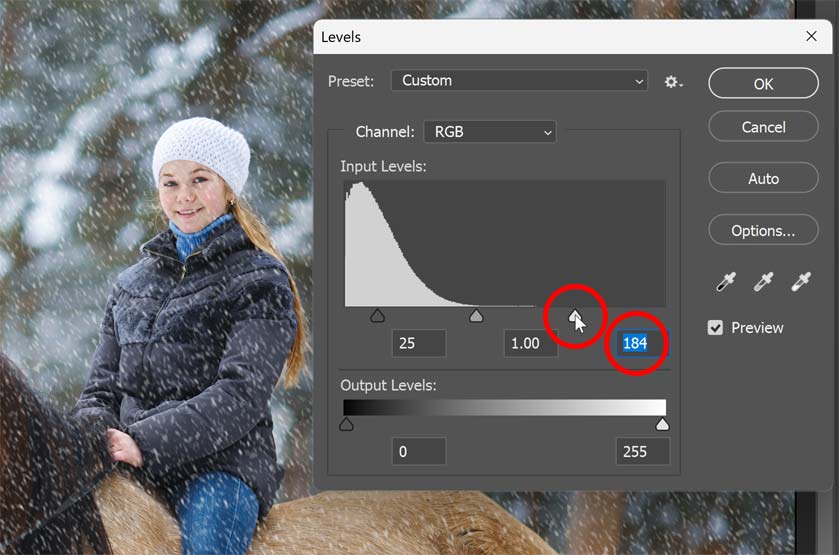Cancel the Levels adjustment
Viewport: 839px width, 555px height.
click(x=763, y=127)
